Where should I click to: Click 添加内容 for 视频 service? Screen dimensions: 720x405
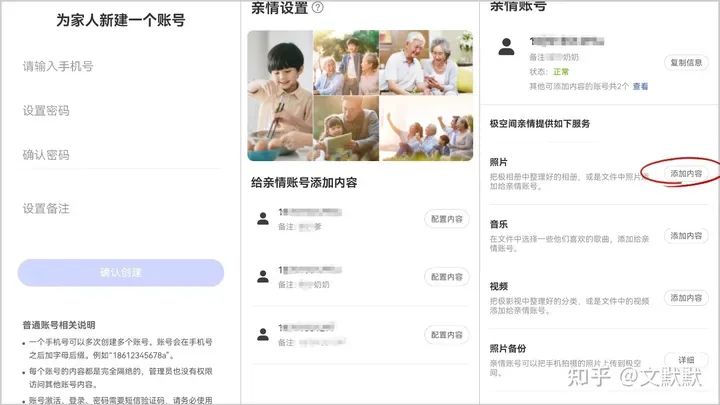point(686,298)
